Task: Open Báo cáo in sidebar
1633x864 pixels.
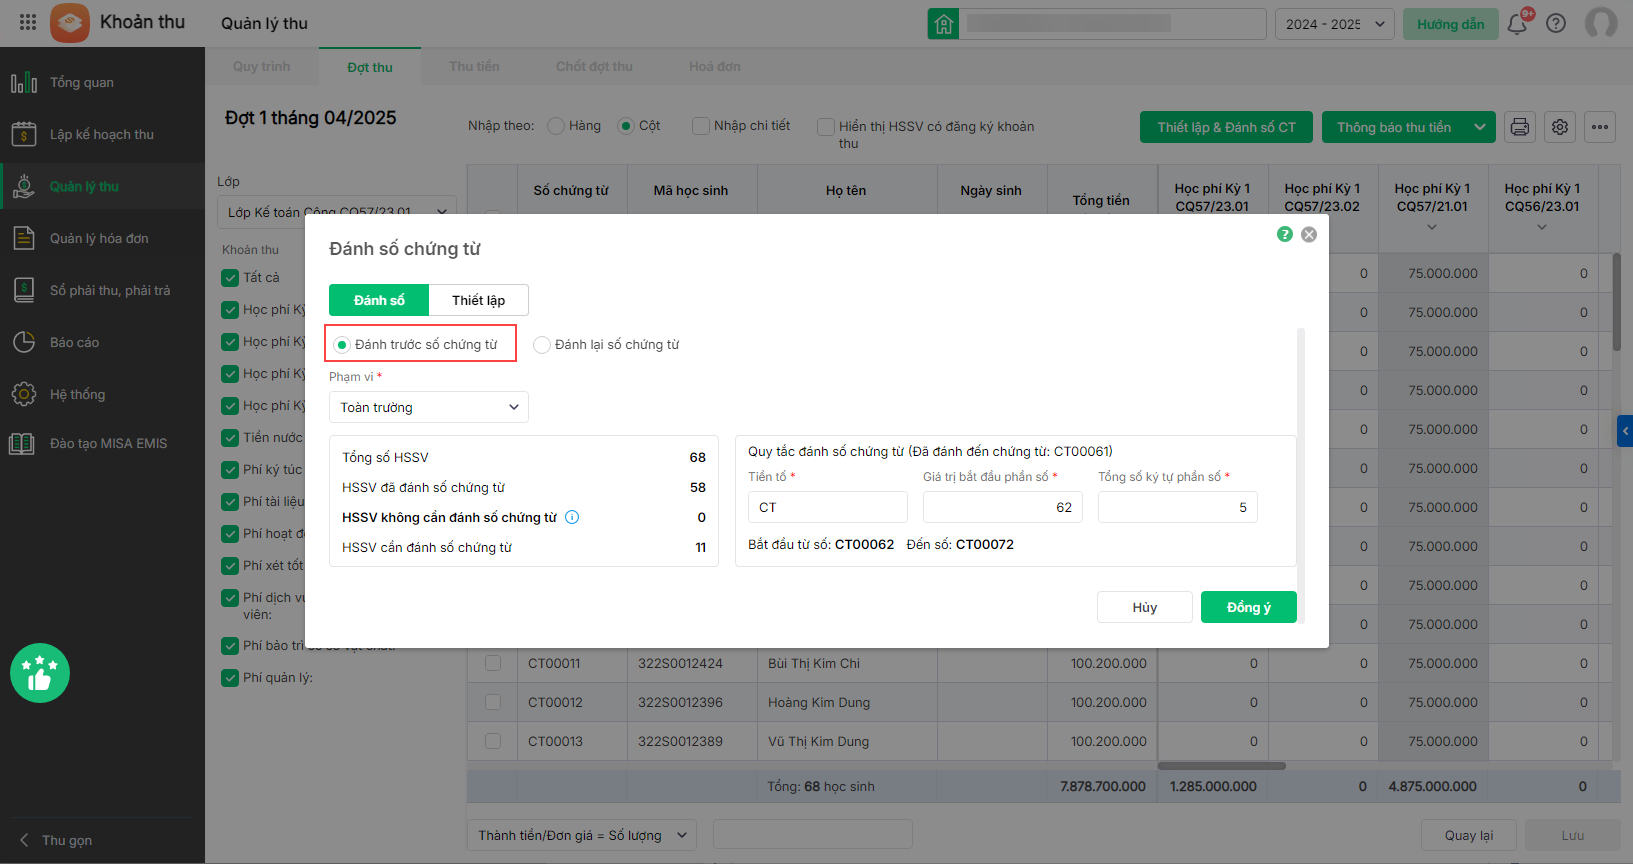Action: coord(102,342)
